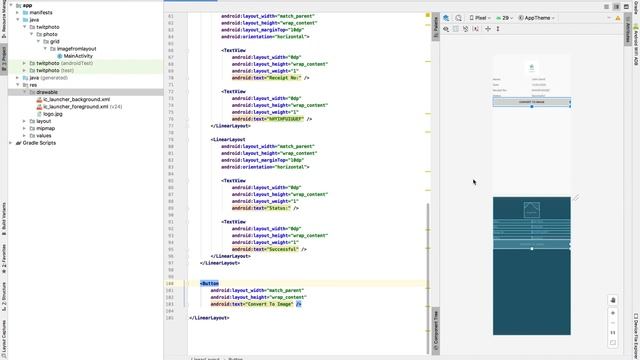The image size is (640, 360).
Task: Collapse the app module node
Action: pos(11,5)
